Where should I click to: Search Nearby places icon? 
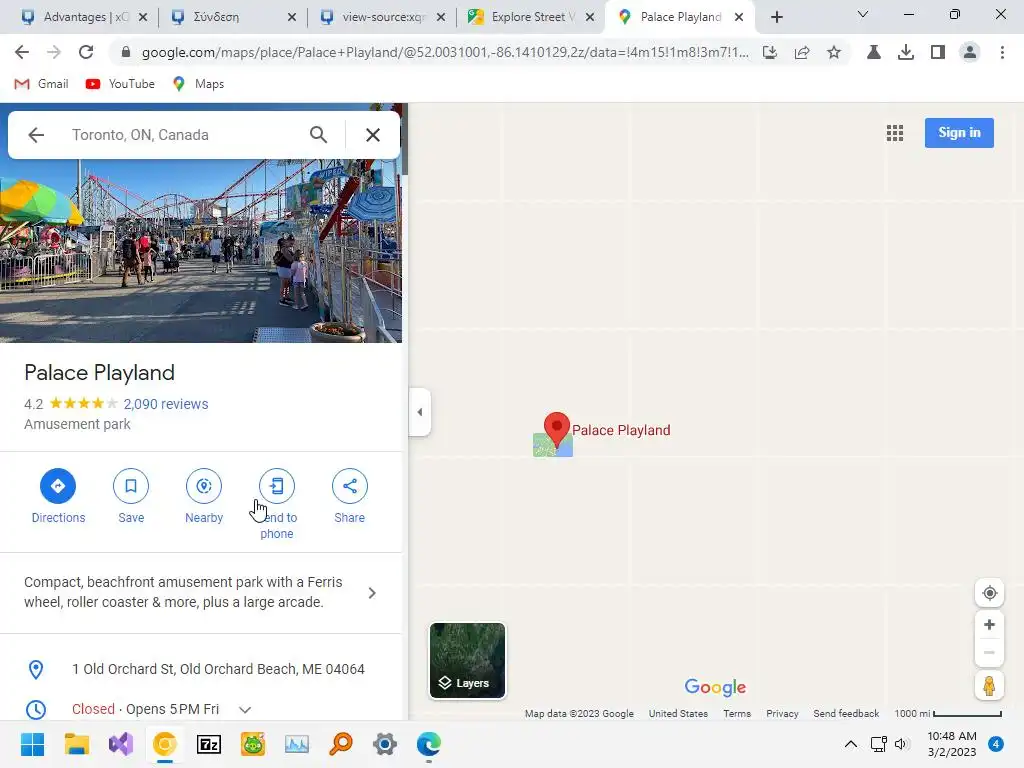(204, 486)
